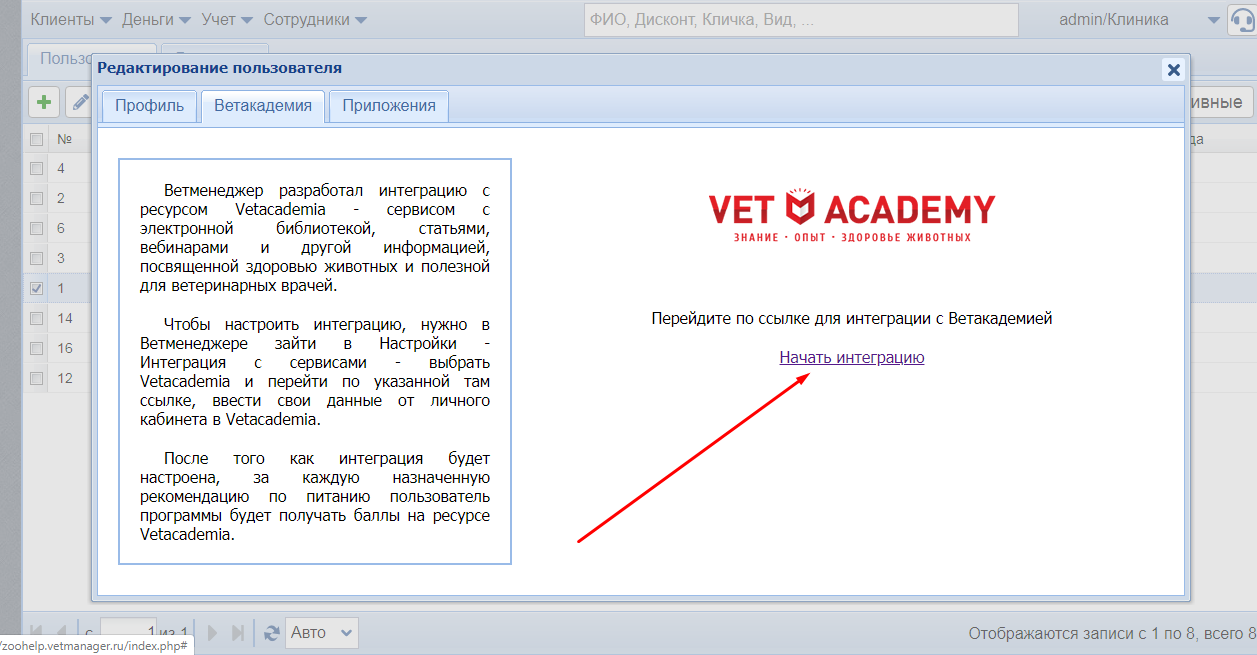This screenshot has height=655, width=1257.
Task: Click row number 6 in the table
Action: (61, 228)
